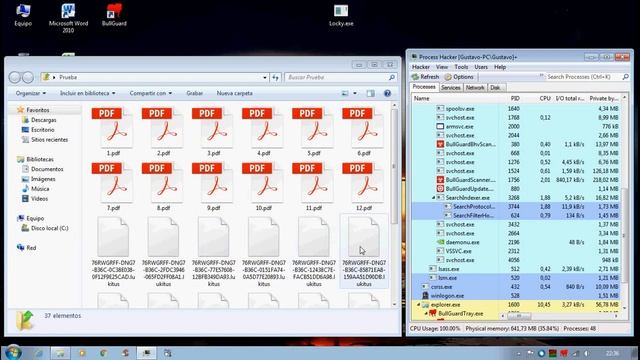640x360 pixels.
Task: Open Explorer help question mark icon
Action: click(x=387, y=93)
